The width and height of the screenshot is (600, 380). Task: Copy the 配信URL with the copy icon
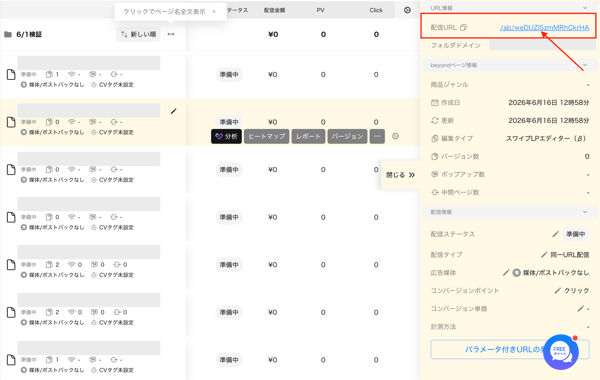463,28
